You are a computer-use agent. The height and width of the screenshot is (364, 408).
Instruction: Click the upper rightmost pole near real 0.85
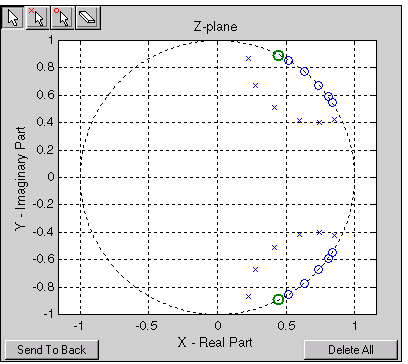[x=334, y=119]
